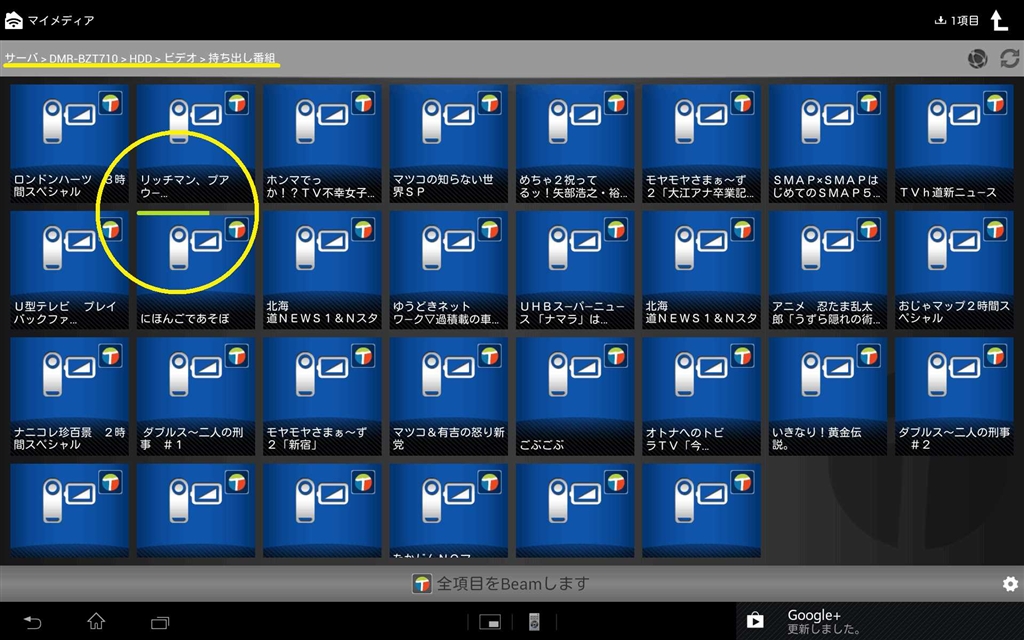Click Beam badge on いきなり！黄金伝説 tile

coord(869,356)
